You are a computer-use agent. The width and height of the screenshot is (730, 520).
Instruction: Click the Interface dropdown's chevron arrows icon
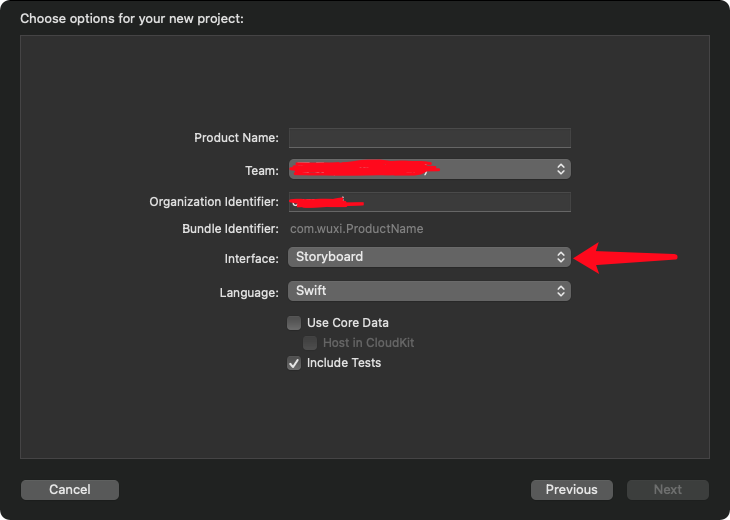(561, 257)
